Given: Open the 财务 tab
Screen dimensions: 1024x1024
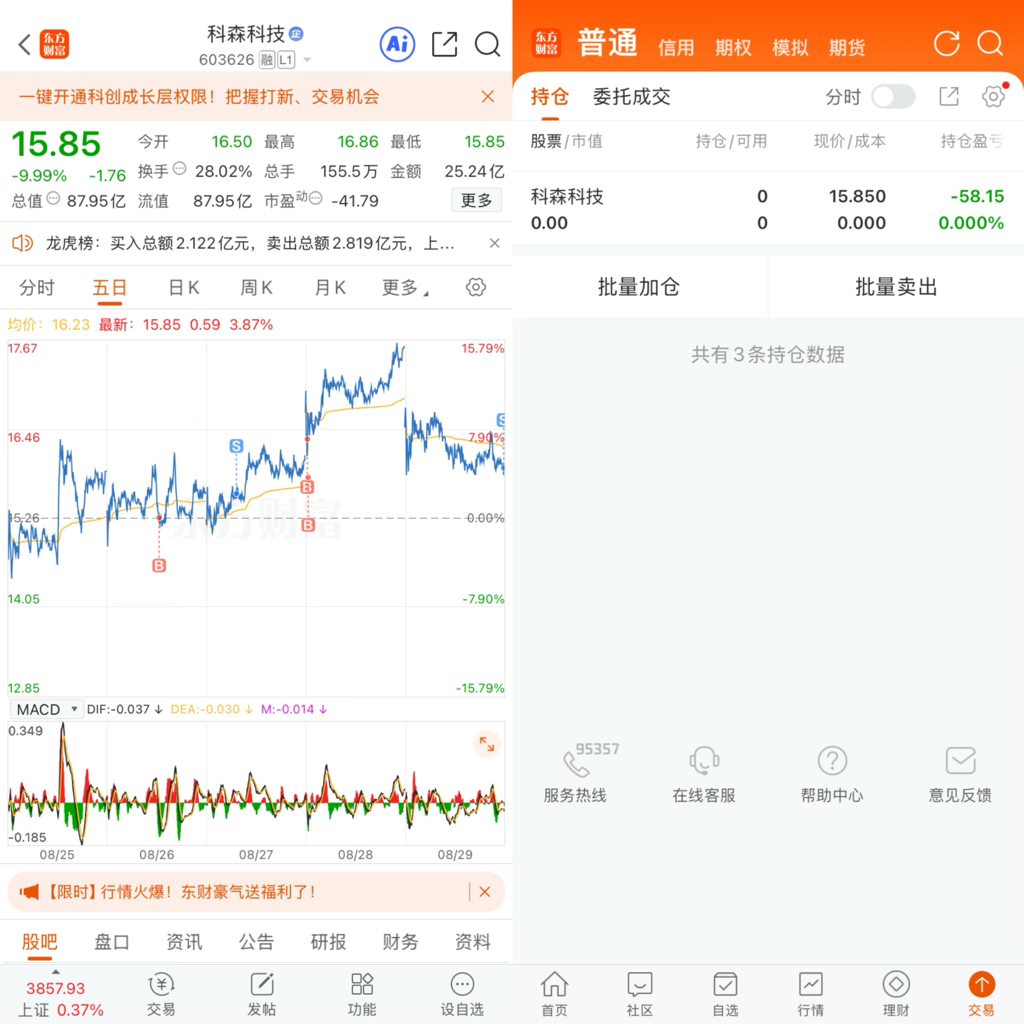Looking at the screenshot, I should click(400, 942).
